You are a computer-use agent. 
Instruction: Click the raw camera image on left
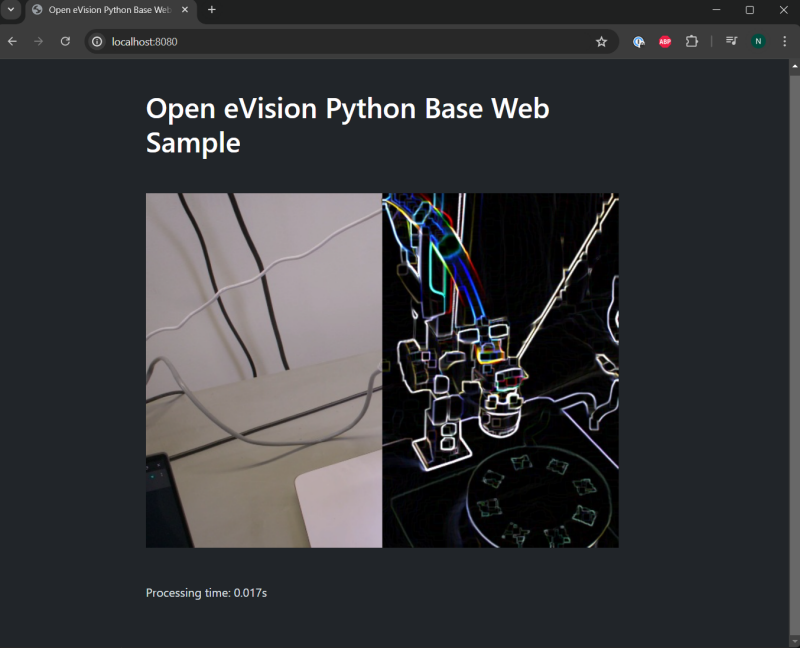[264, 370]
